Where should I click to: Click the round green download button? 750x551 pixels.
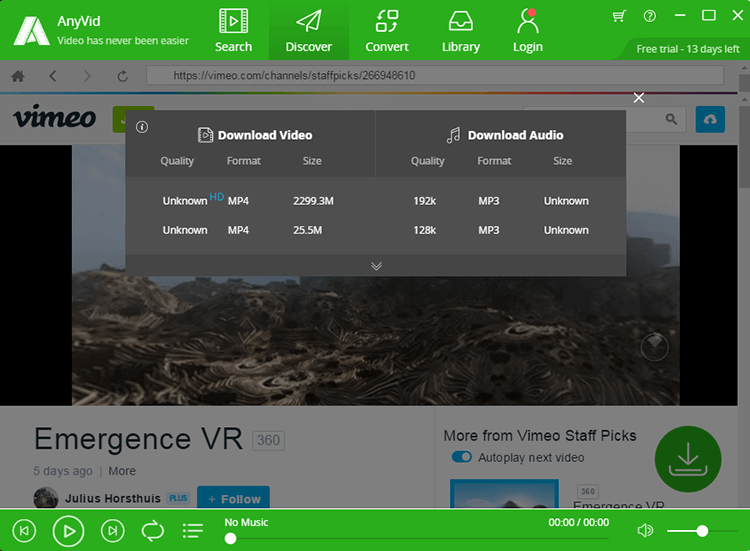coord(688,459)
